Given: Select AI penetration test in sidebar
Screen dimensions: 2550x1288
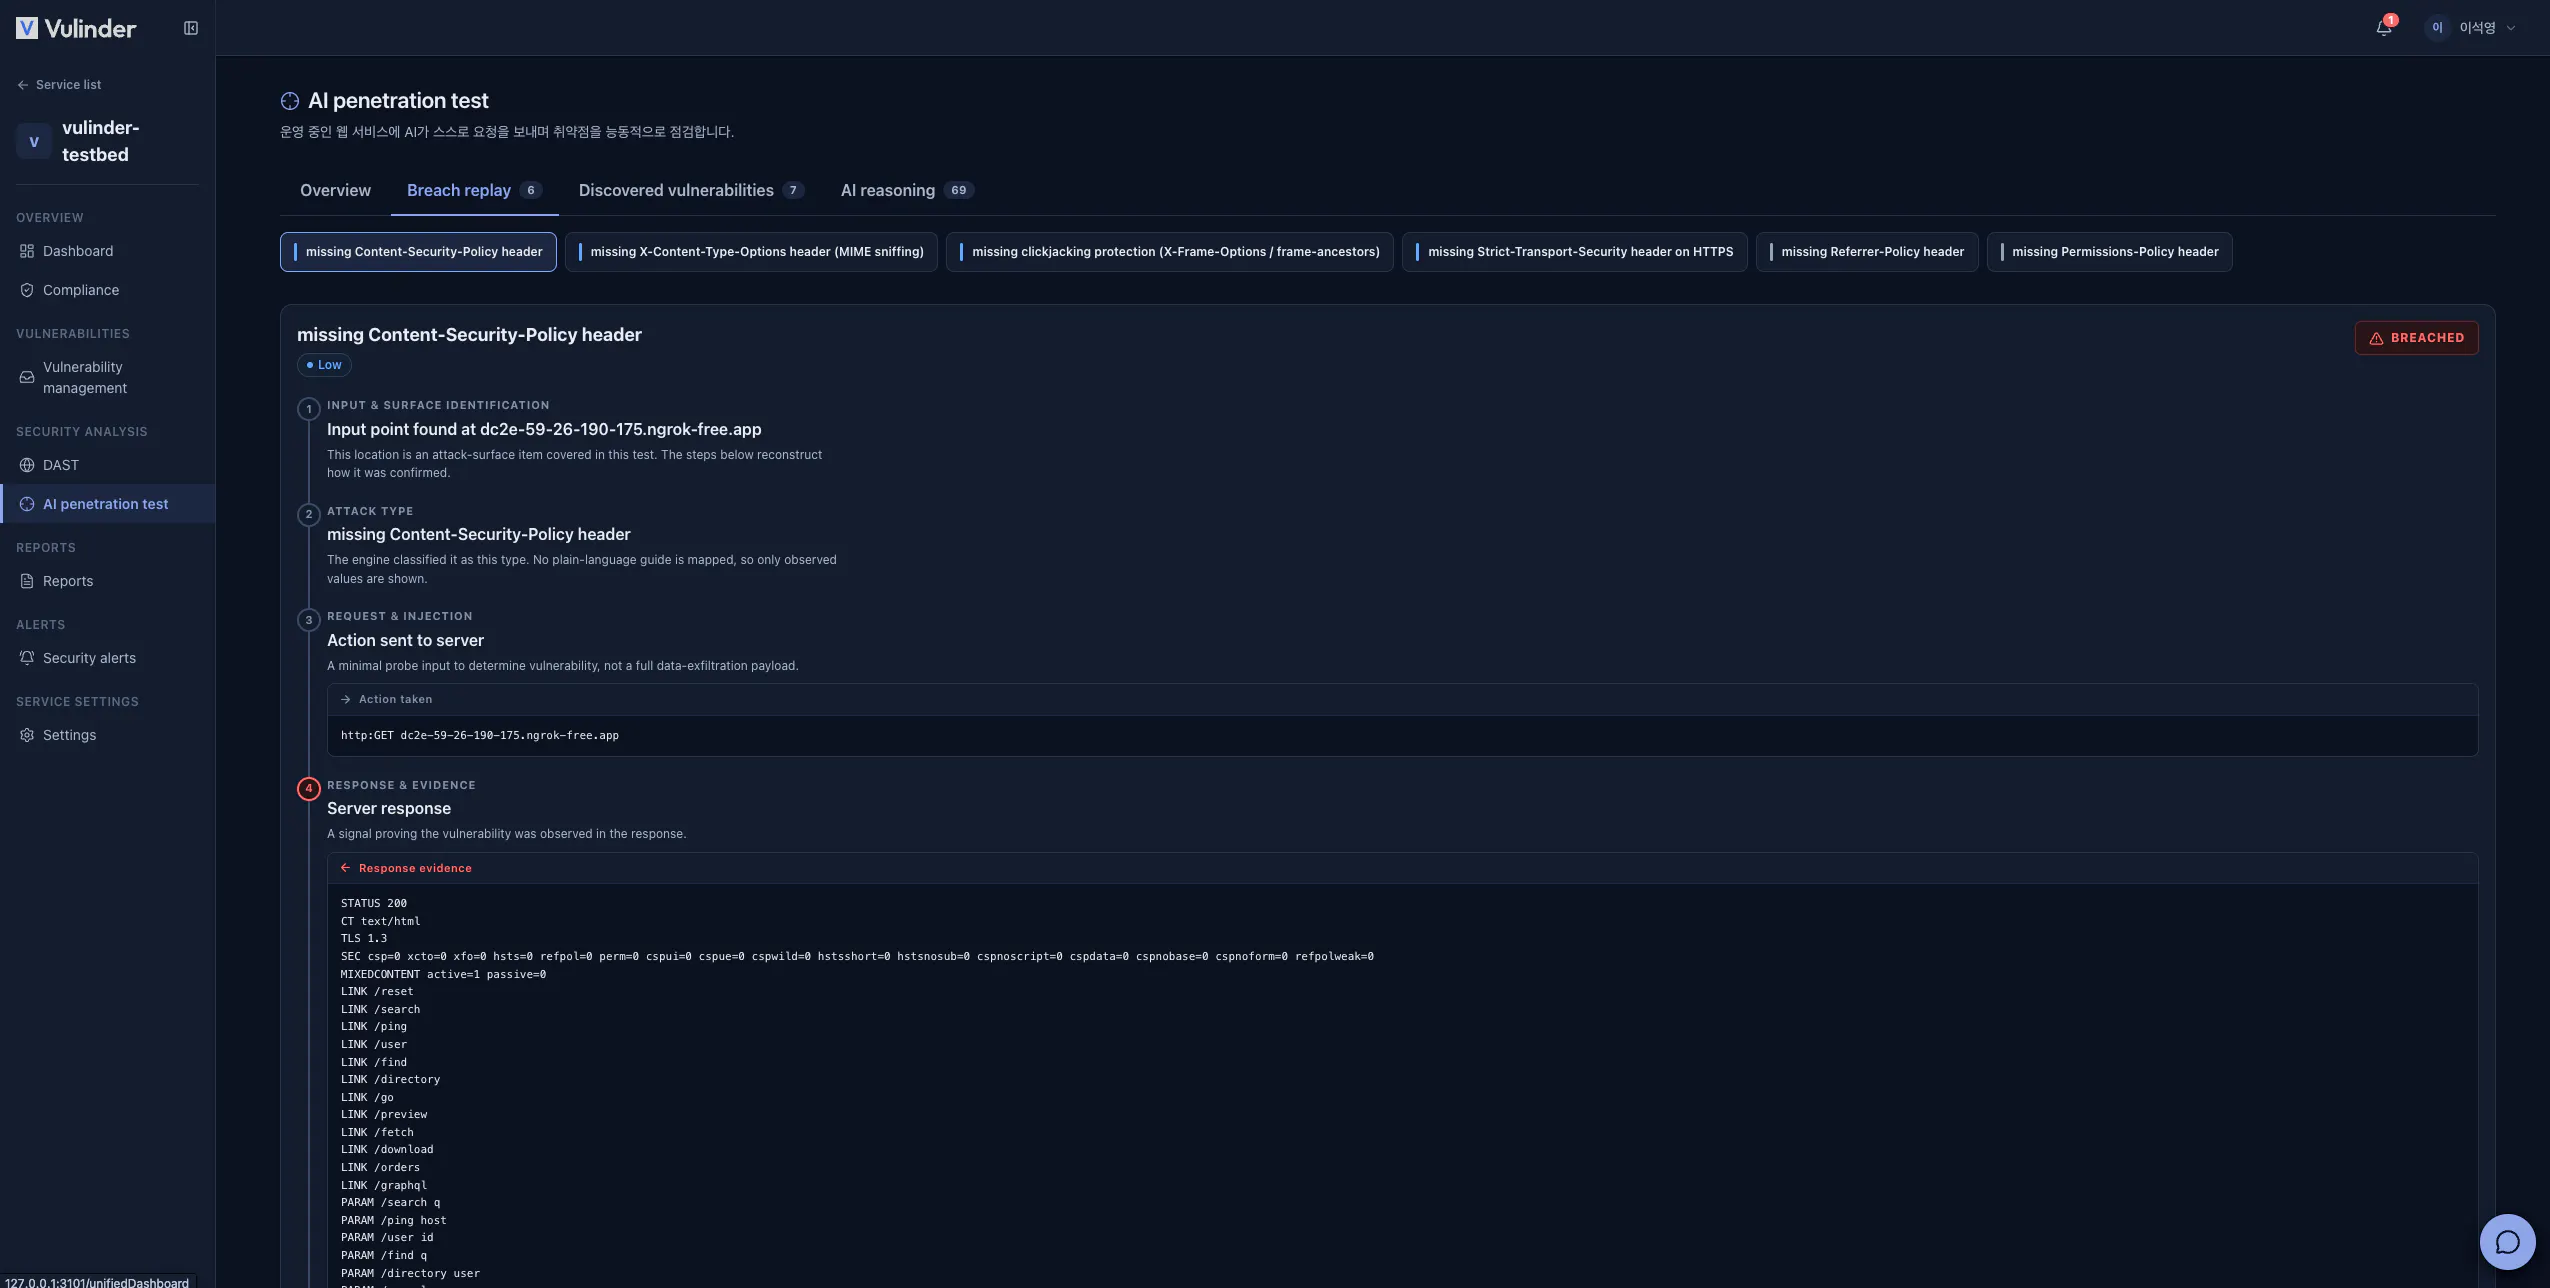Looking at the screenshot, I should pyautogui.click(x=107, y=504).
